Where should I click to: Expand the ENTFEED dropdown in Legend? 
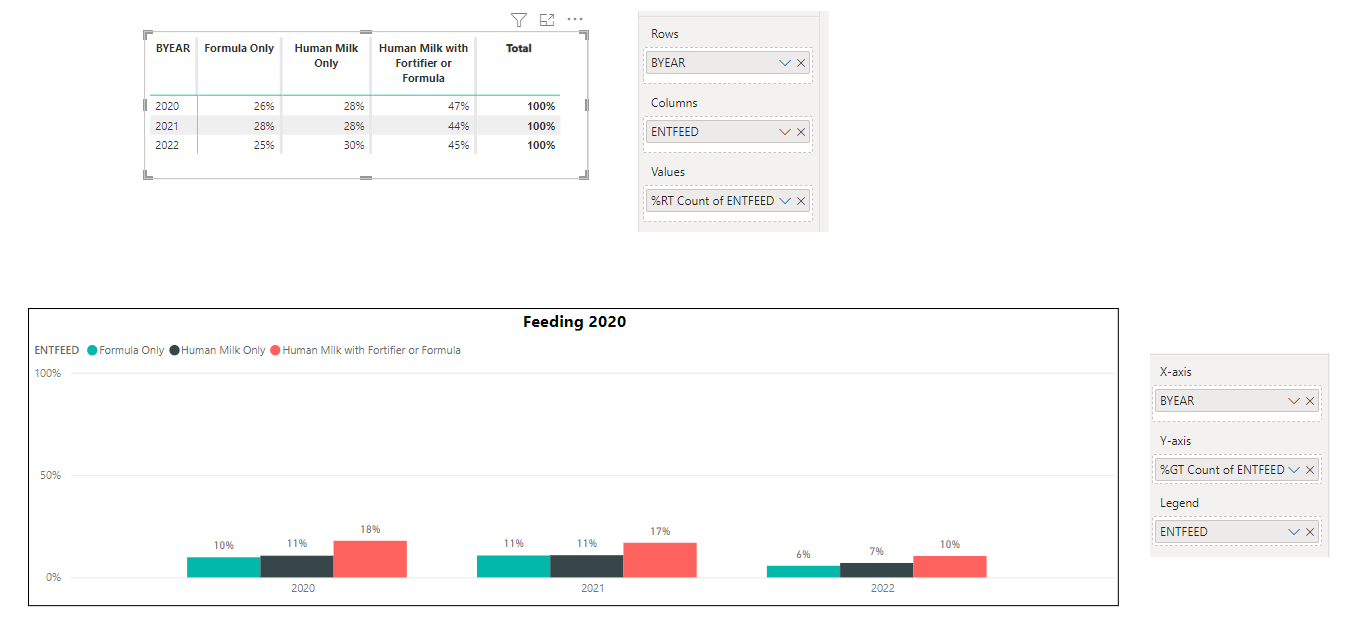pyautogui.click(x=1294, y=532)
